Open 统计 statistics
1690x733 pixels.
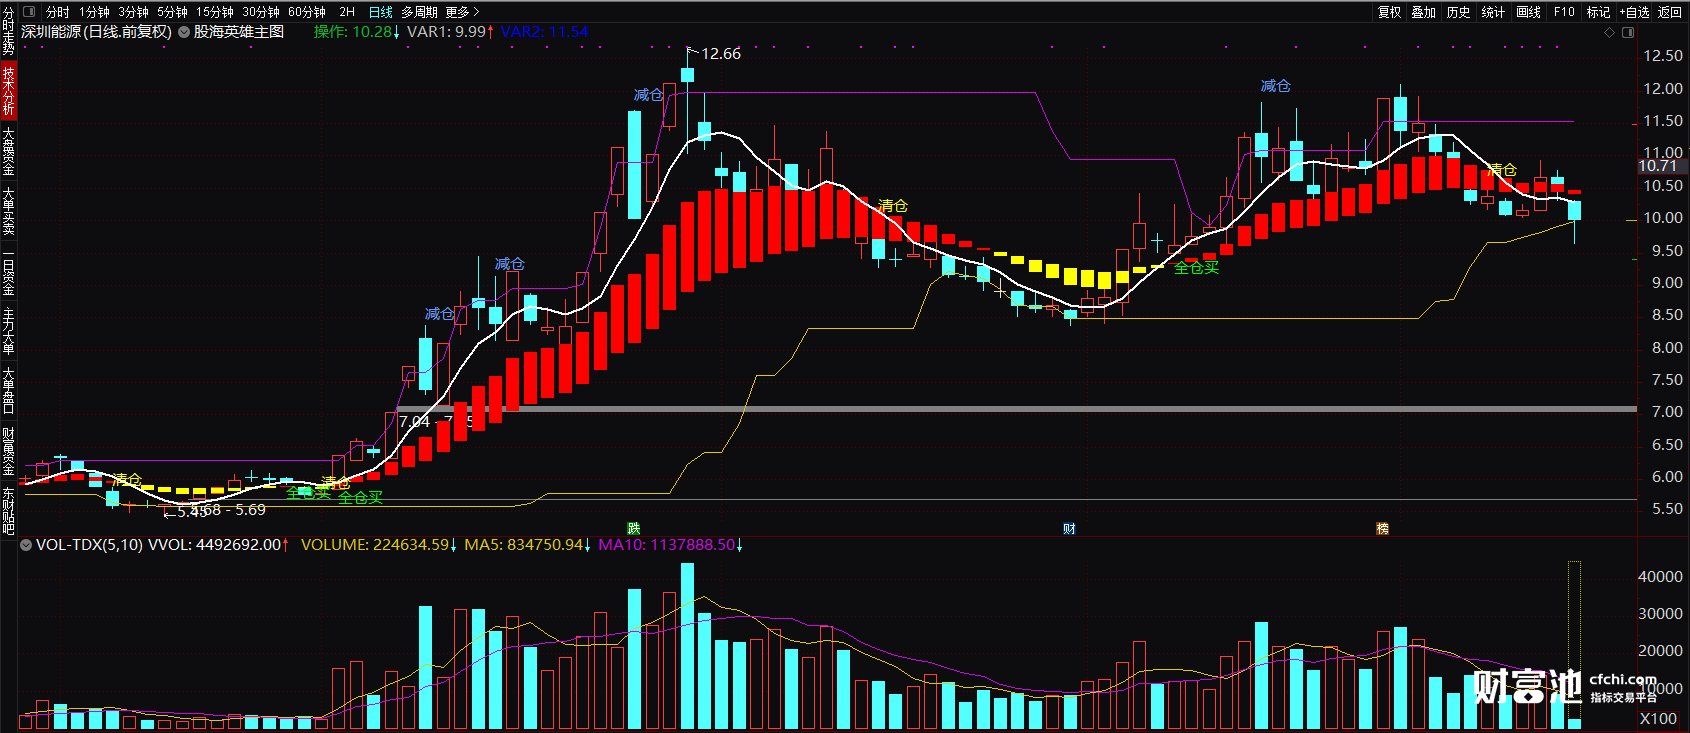tap(1493, 12)
